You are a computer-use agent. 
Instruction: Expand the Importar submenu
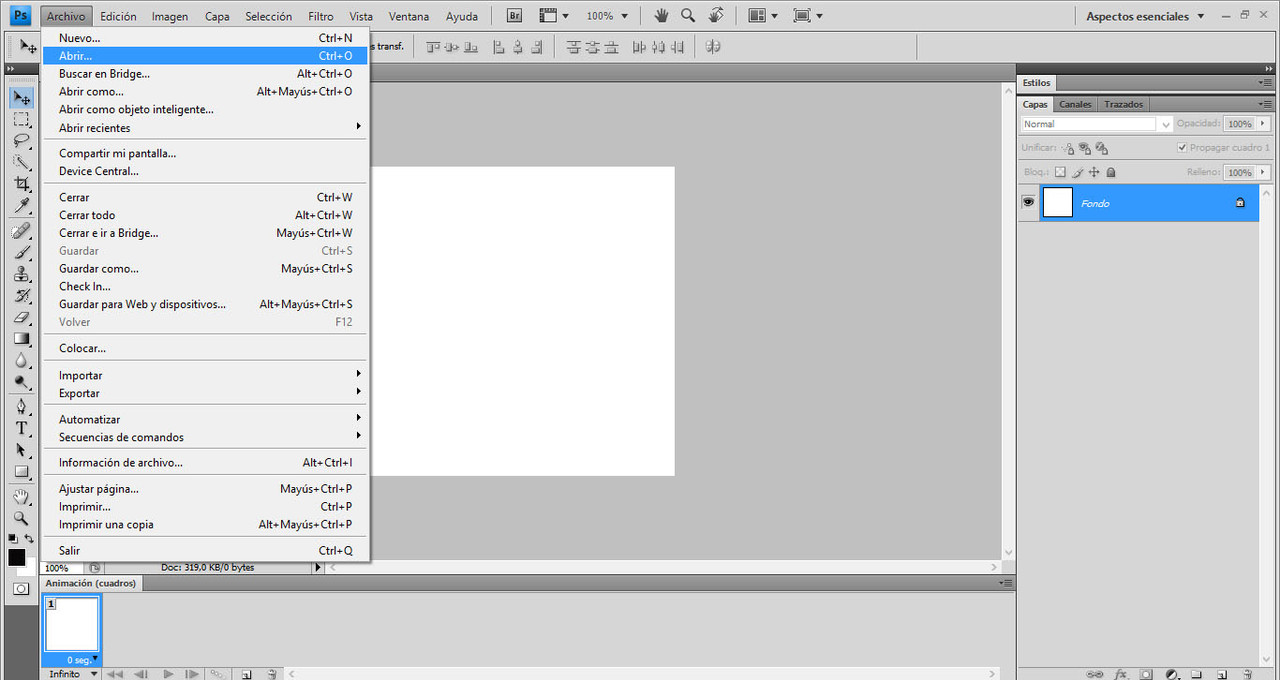click(x=206, y=375)
